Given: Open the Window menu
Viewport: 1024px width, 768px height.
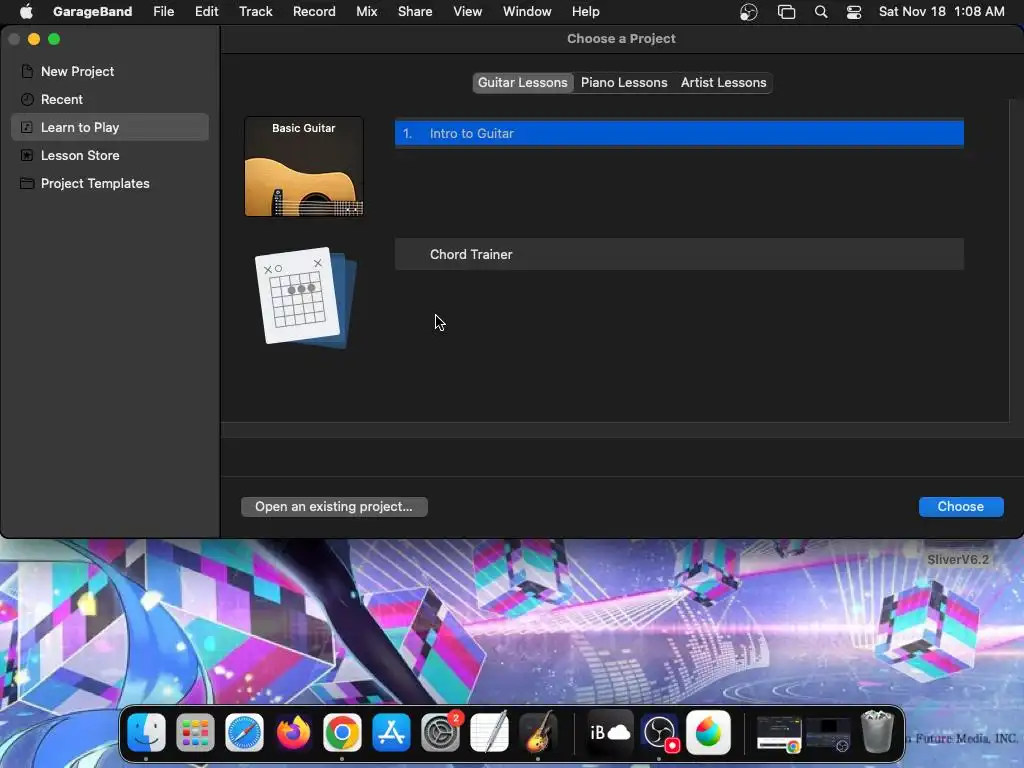Looking at the screenshot, I should pos(527,12).
